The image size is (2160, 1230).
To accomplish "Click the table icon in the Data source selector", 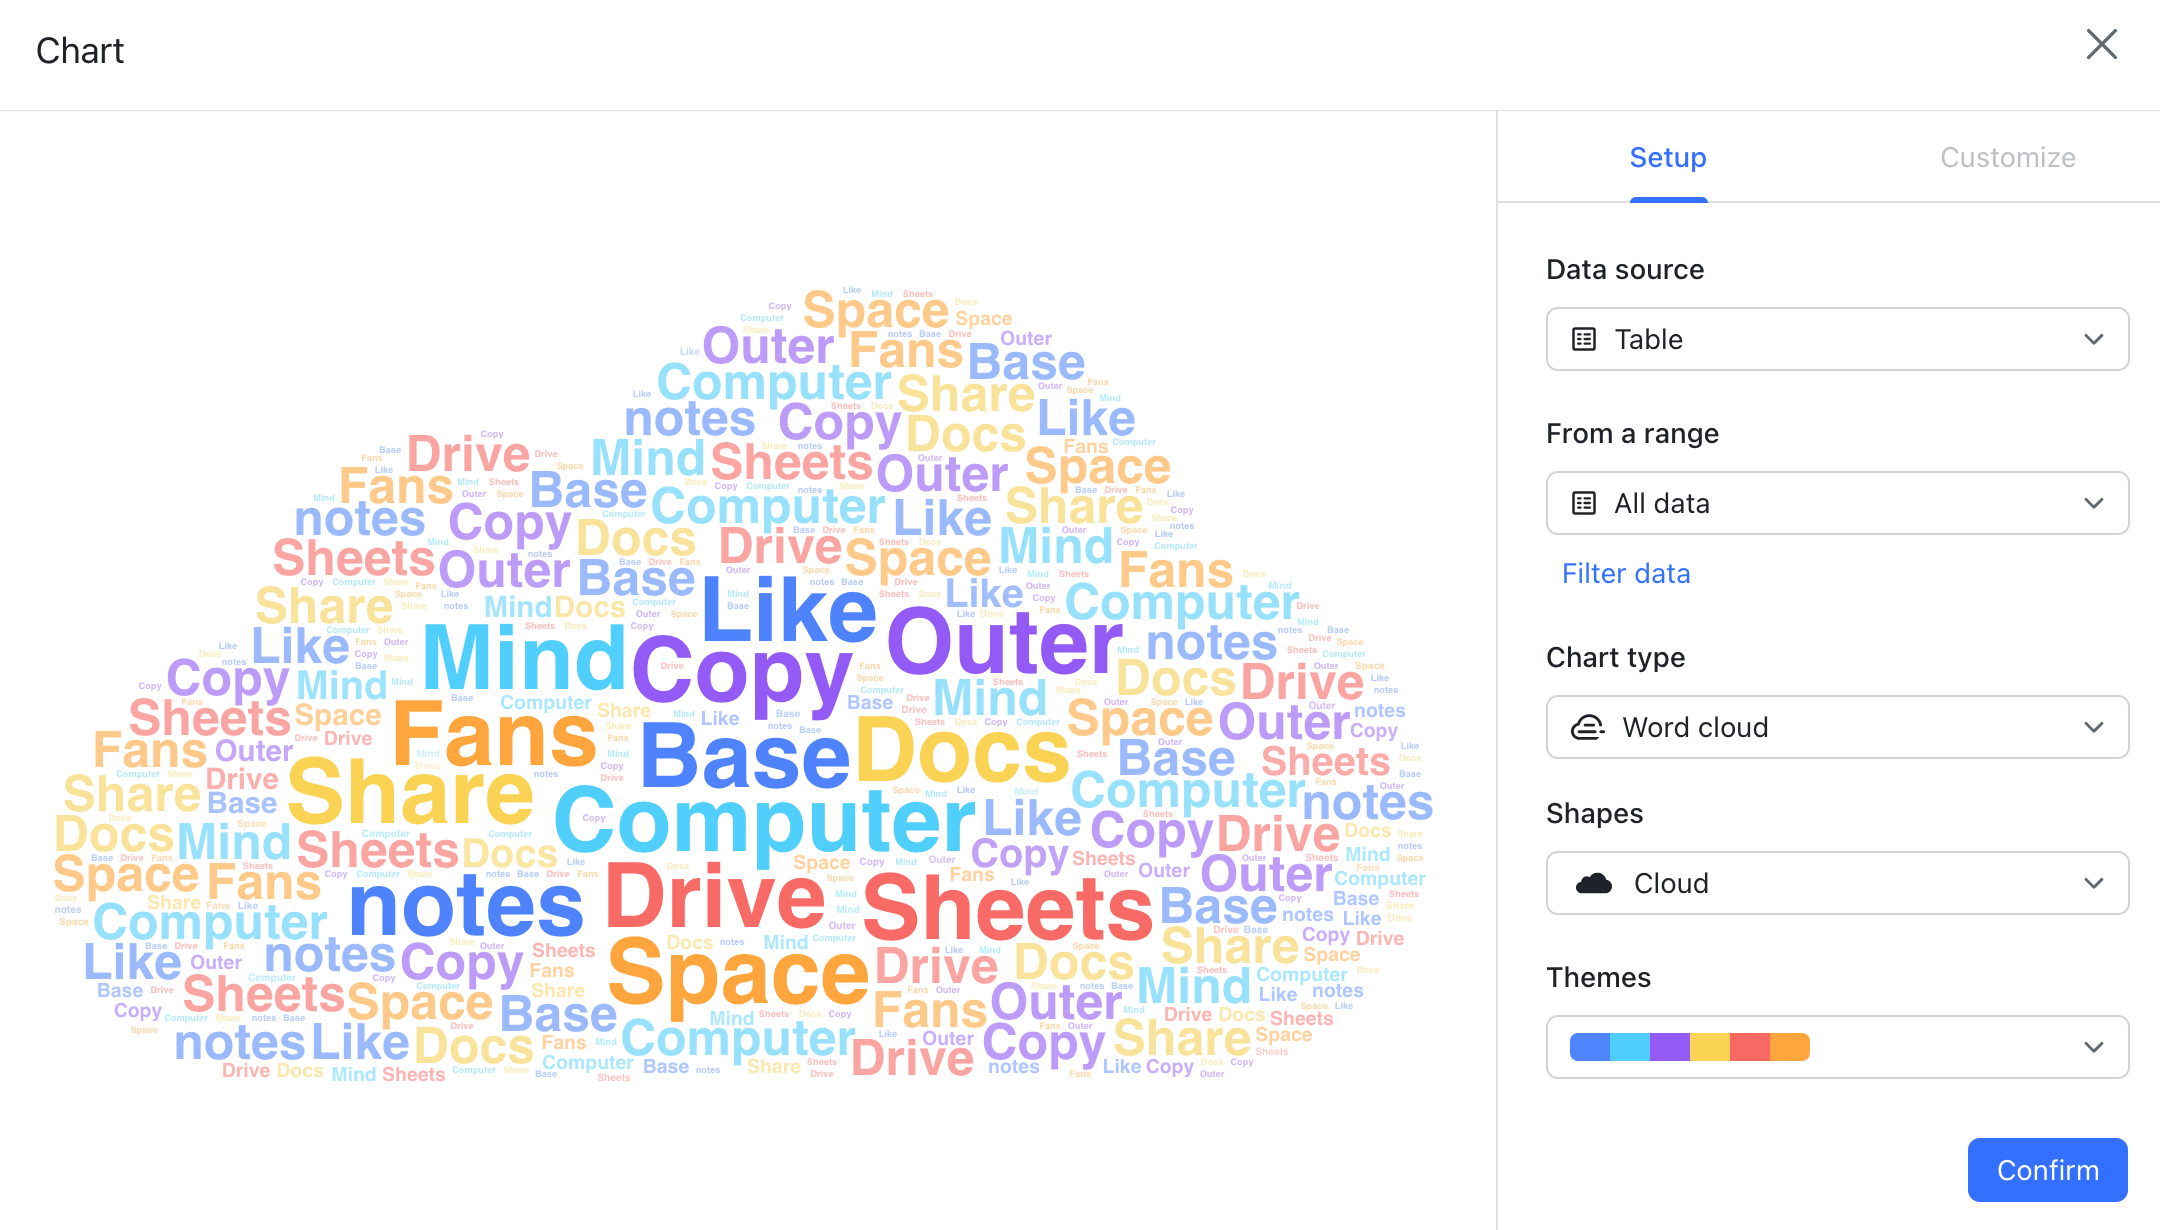I will tap(1584, 339).
